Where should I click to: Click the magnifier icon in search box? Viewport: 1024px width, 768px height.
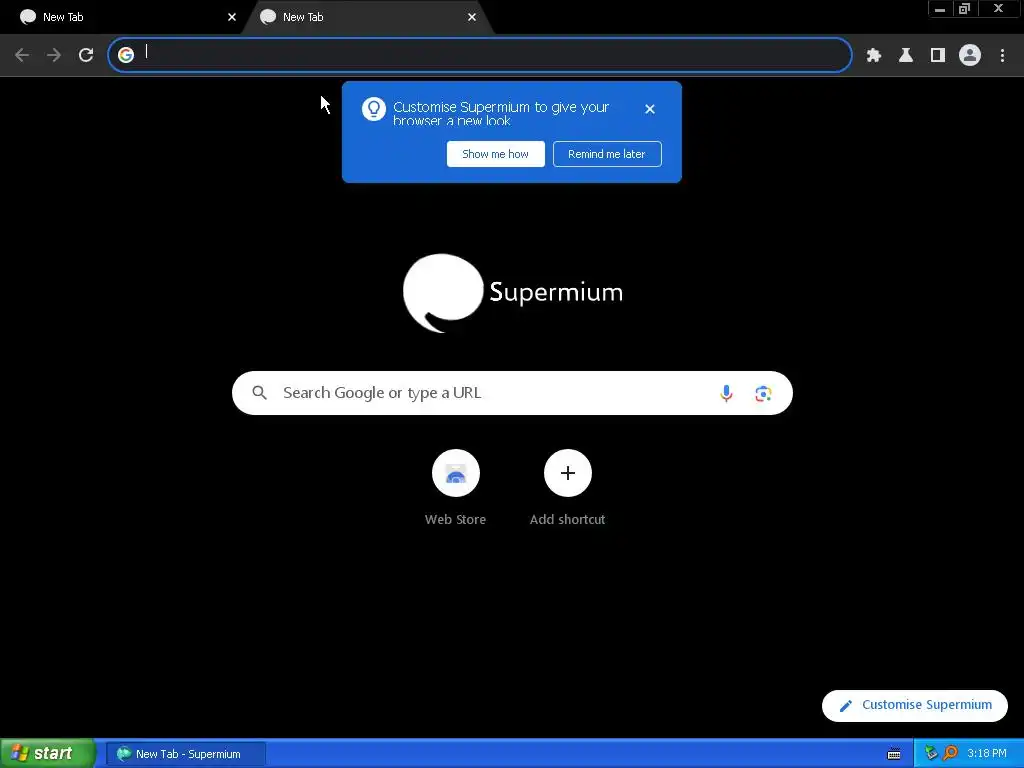tap(259, 393)
